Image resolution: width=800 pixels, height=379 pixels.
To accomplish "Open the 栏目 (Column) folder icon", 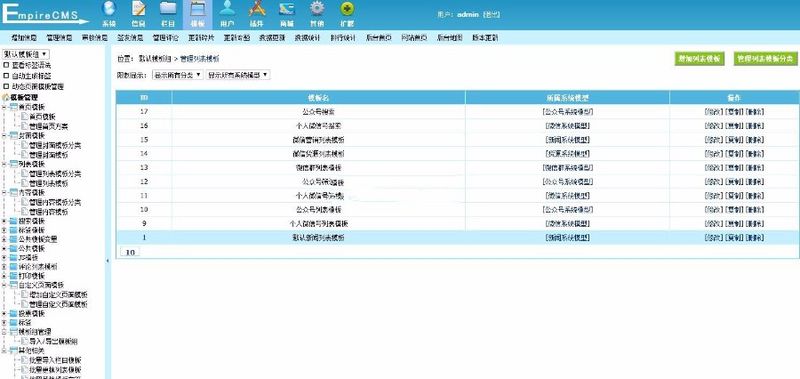I will pos(168,9).
